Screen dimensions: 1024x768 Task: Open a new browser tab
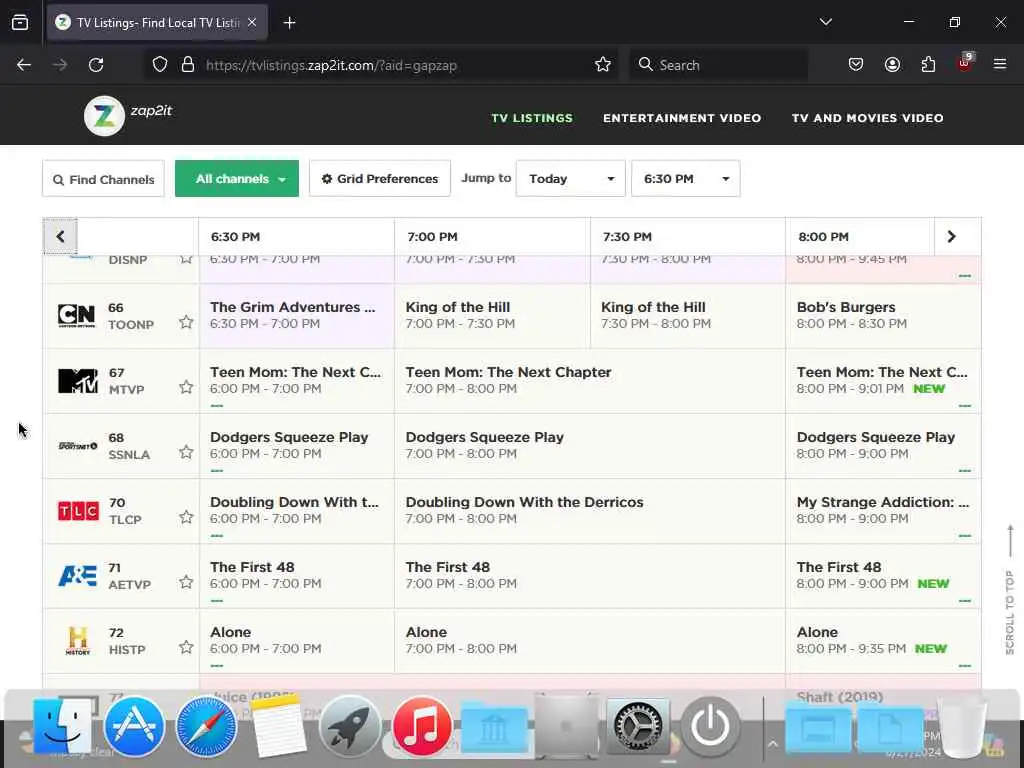(289, 23)
